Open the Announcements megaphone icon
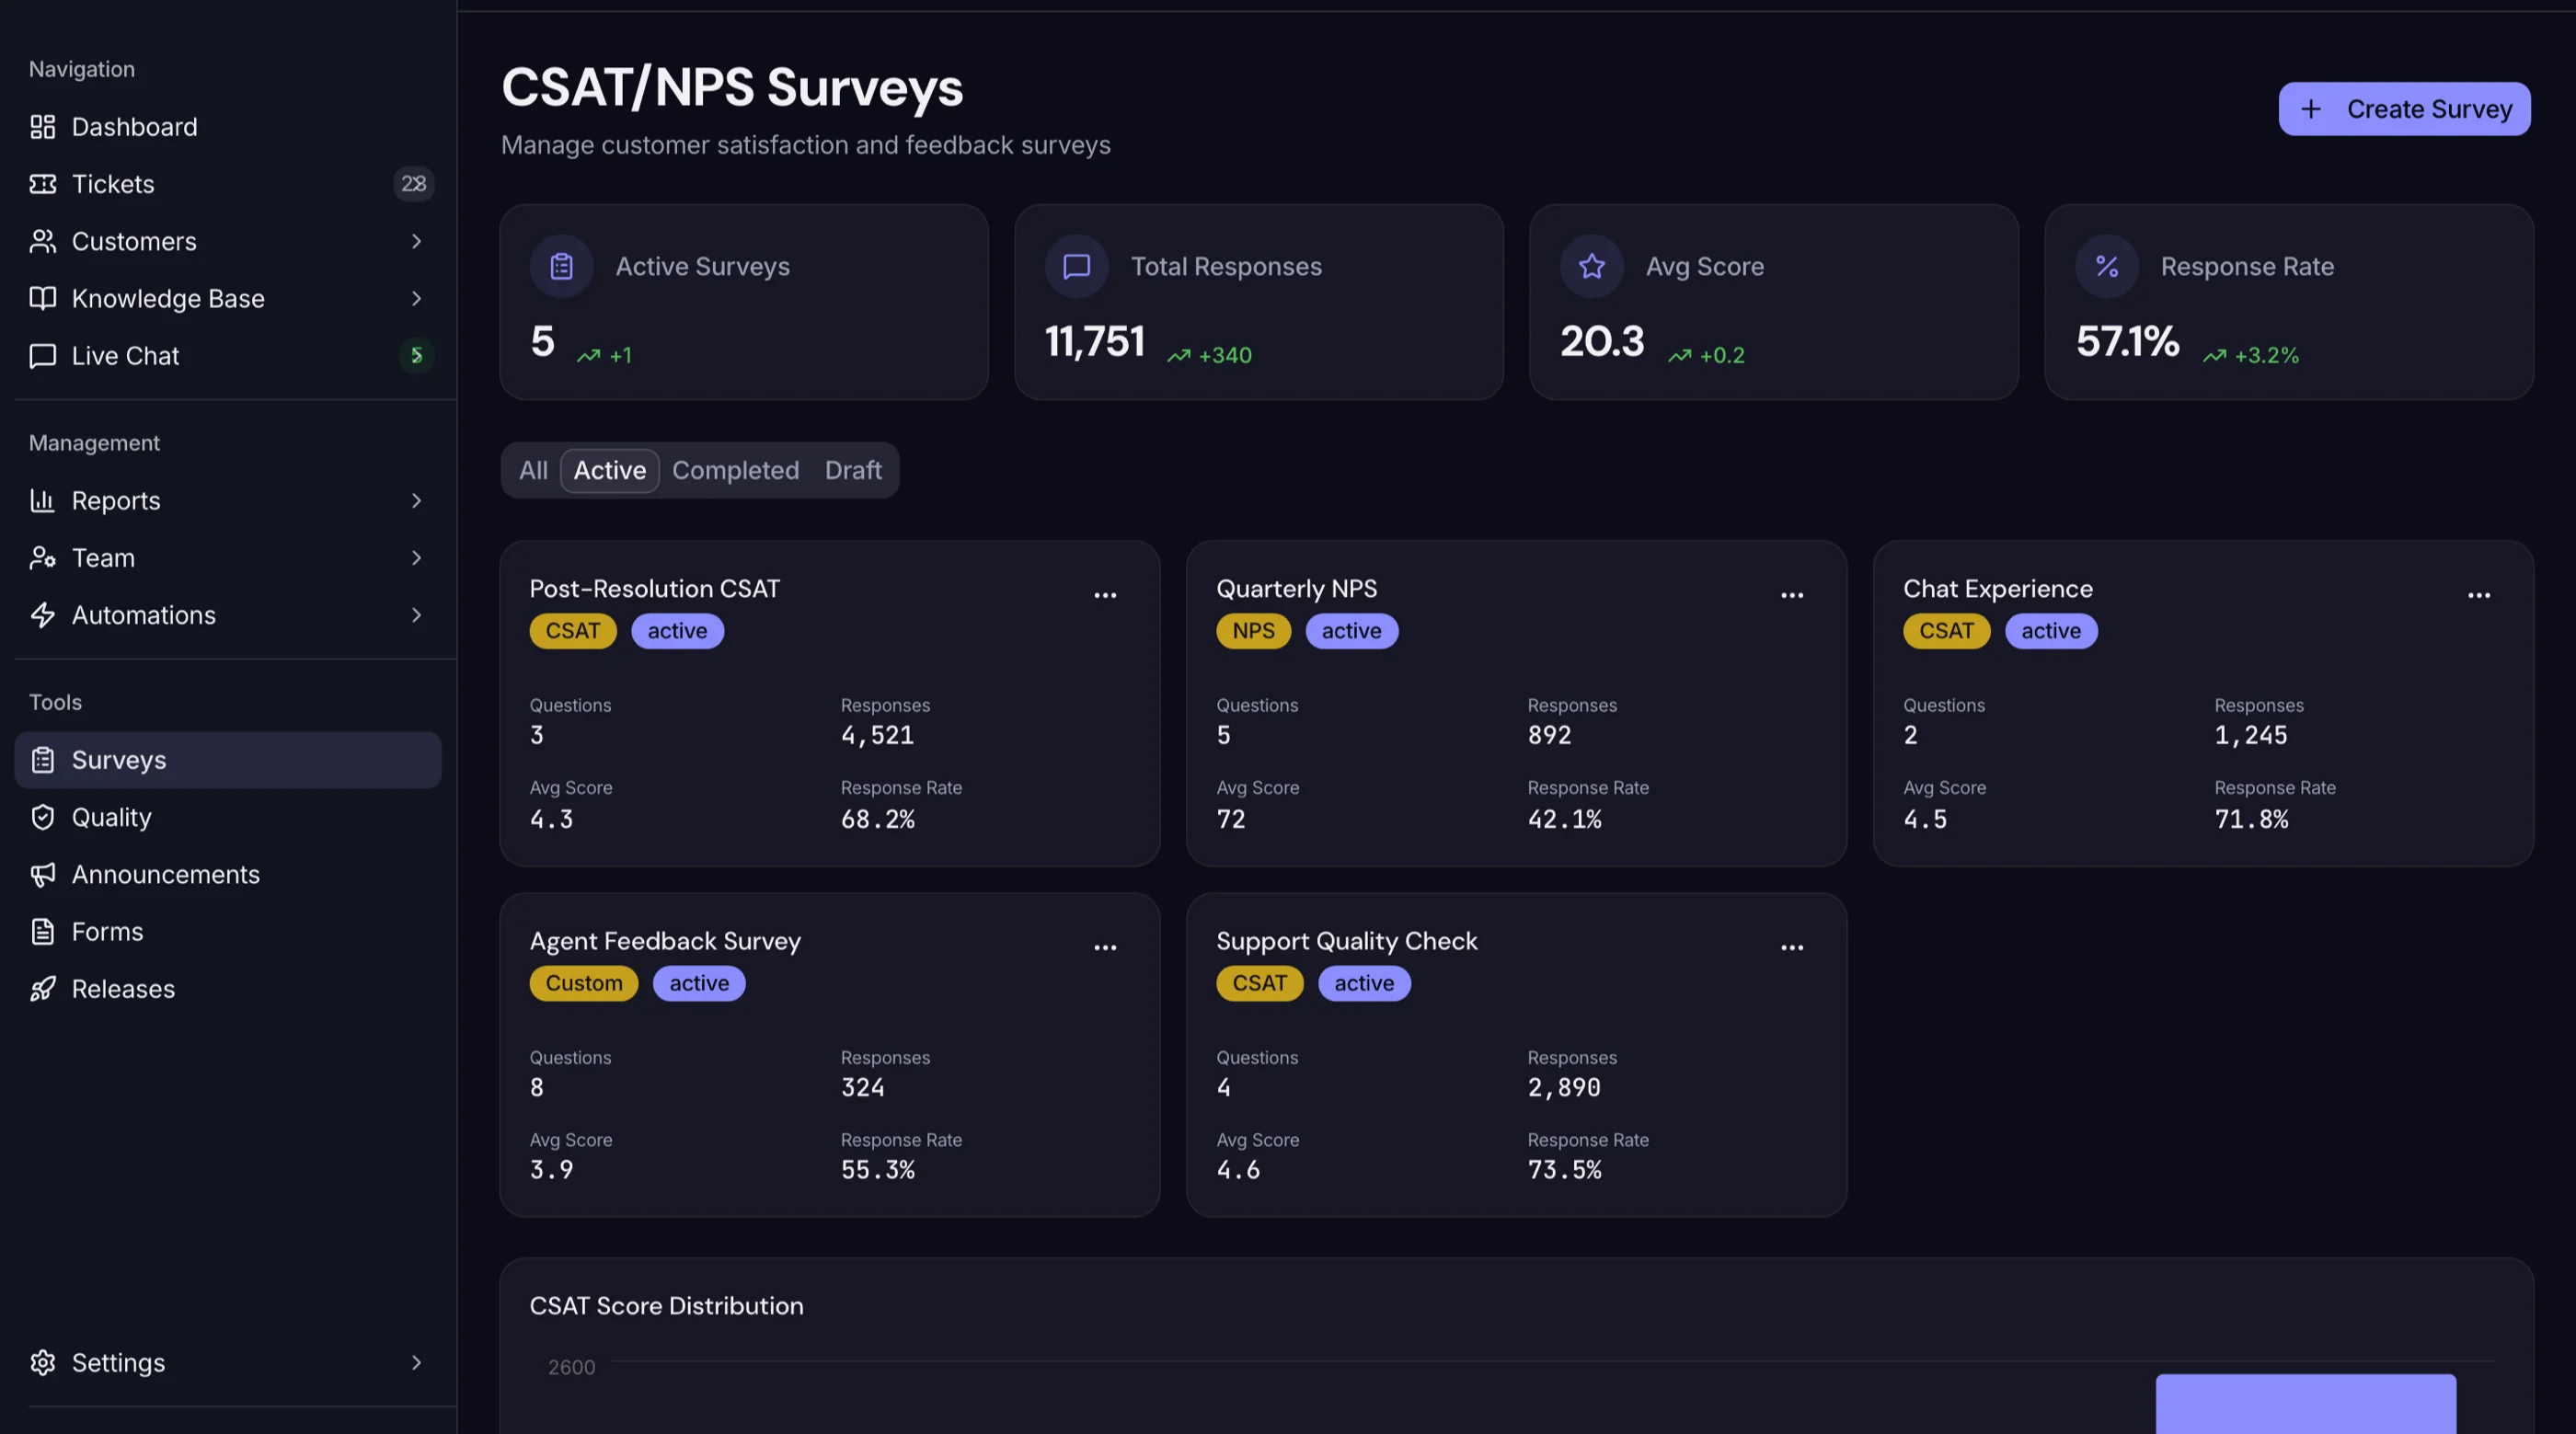Viewport: 2576px width, 1434px height. coord(42,875)
